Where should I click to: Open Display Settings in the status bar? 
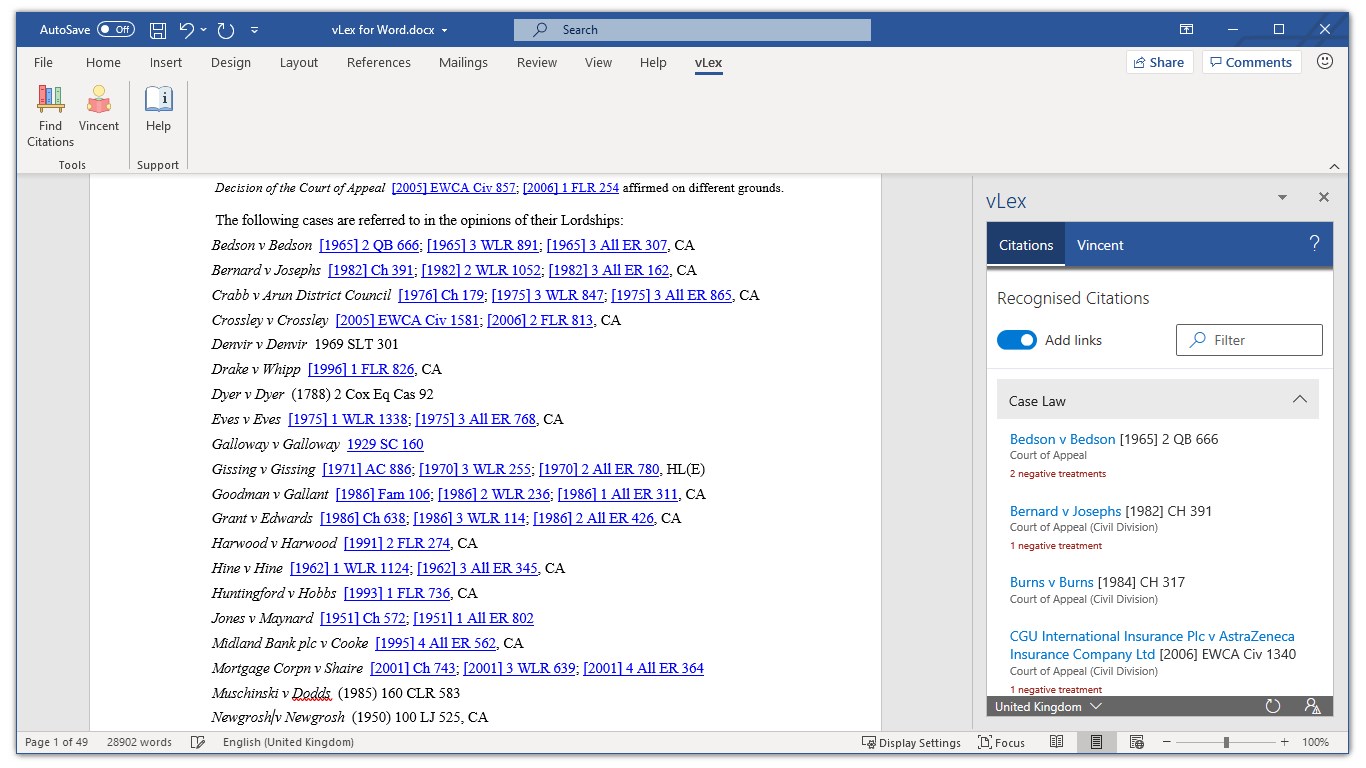click(912, 742)
